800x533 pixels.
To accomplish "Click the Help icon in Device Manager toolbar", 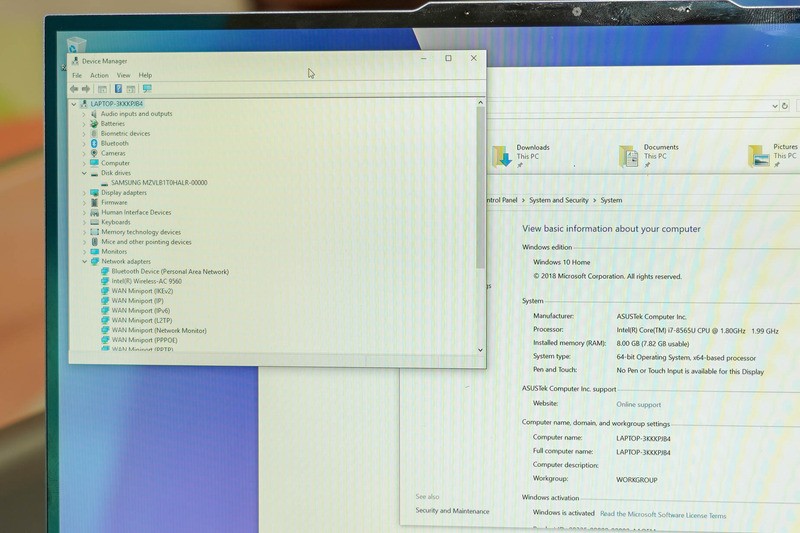I will pos(118,89).
